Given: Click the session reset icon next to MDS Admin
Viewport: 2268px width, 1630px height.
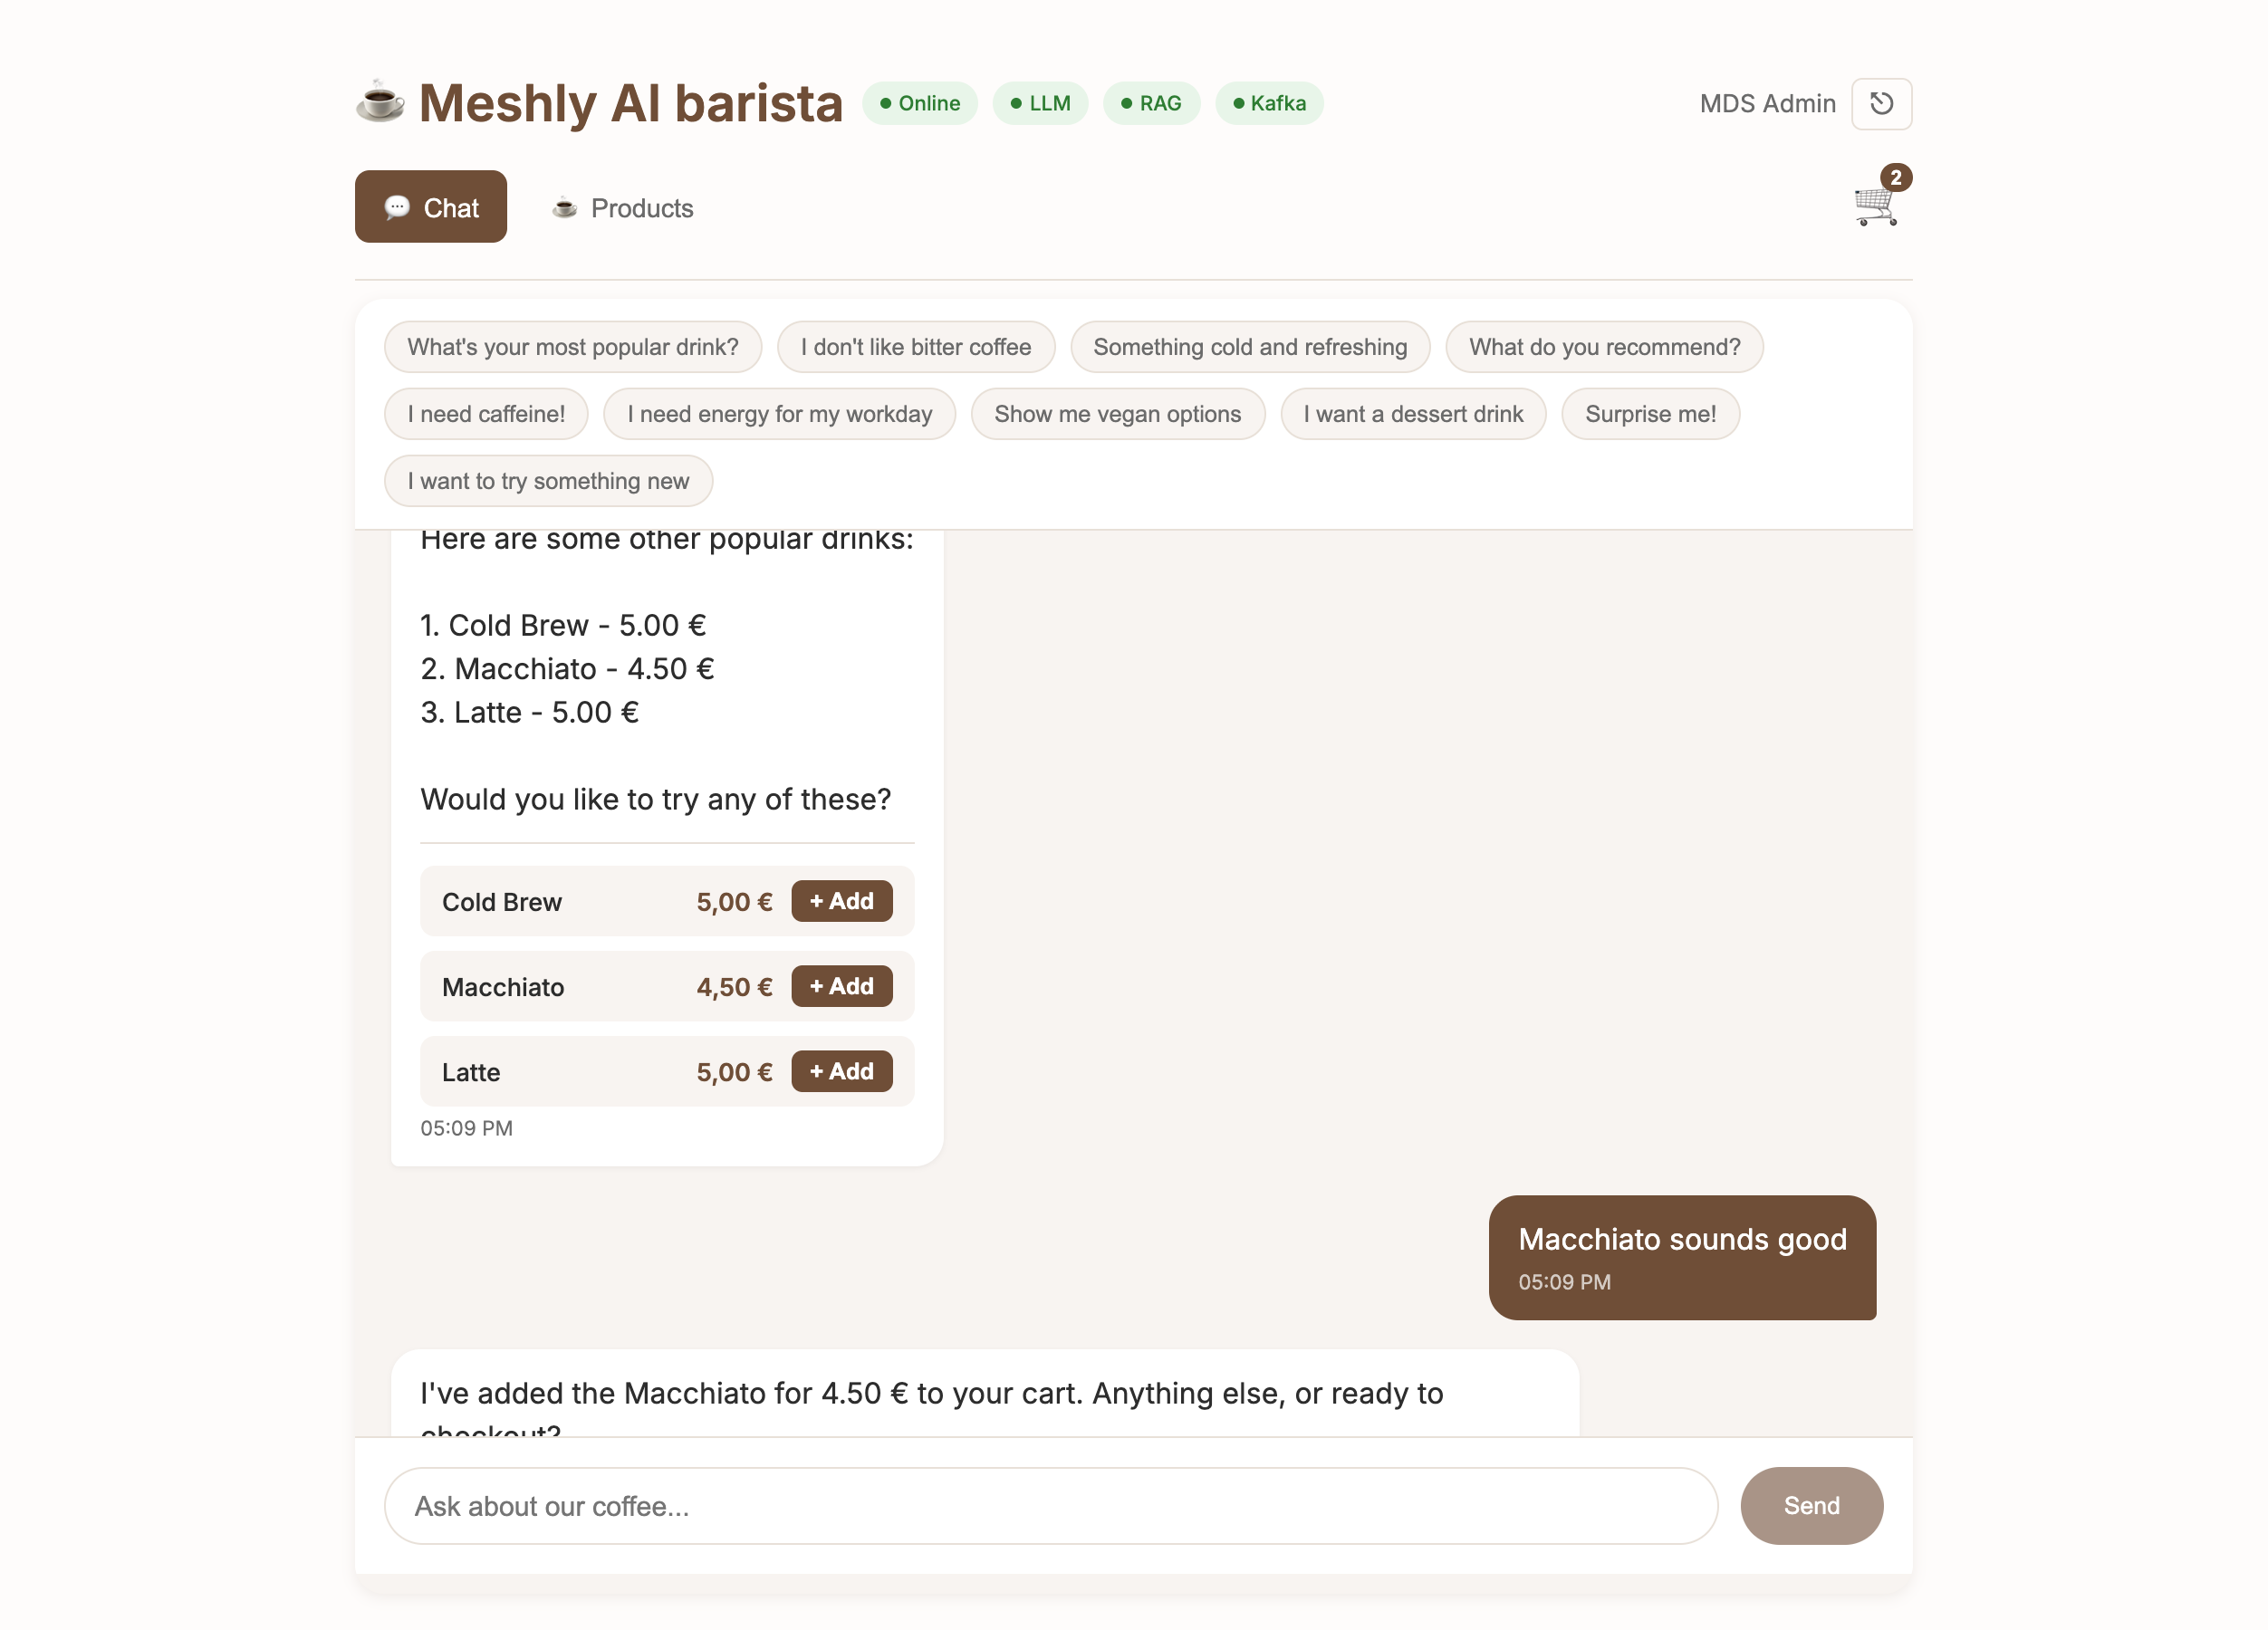Looking at the screenshot, I should pyautogui.click(x=1882, y=103).
